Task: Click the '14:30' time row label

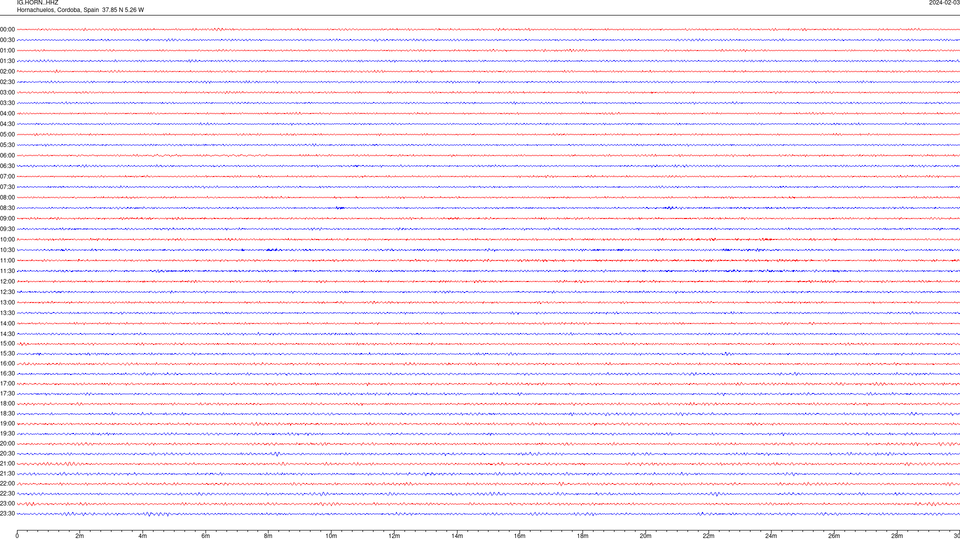Action: coord(7,334)
